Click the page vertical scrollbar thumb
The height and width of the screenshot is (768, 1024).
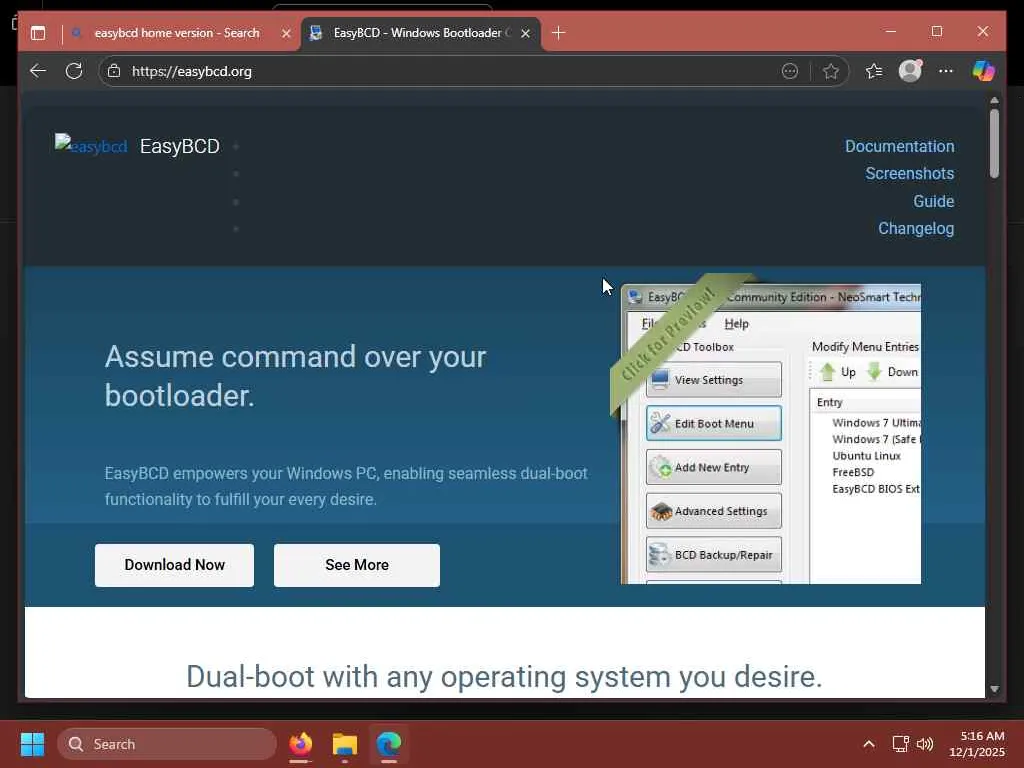click(994, 143)
